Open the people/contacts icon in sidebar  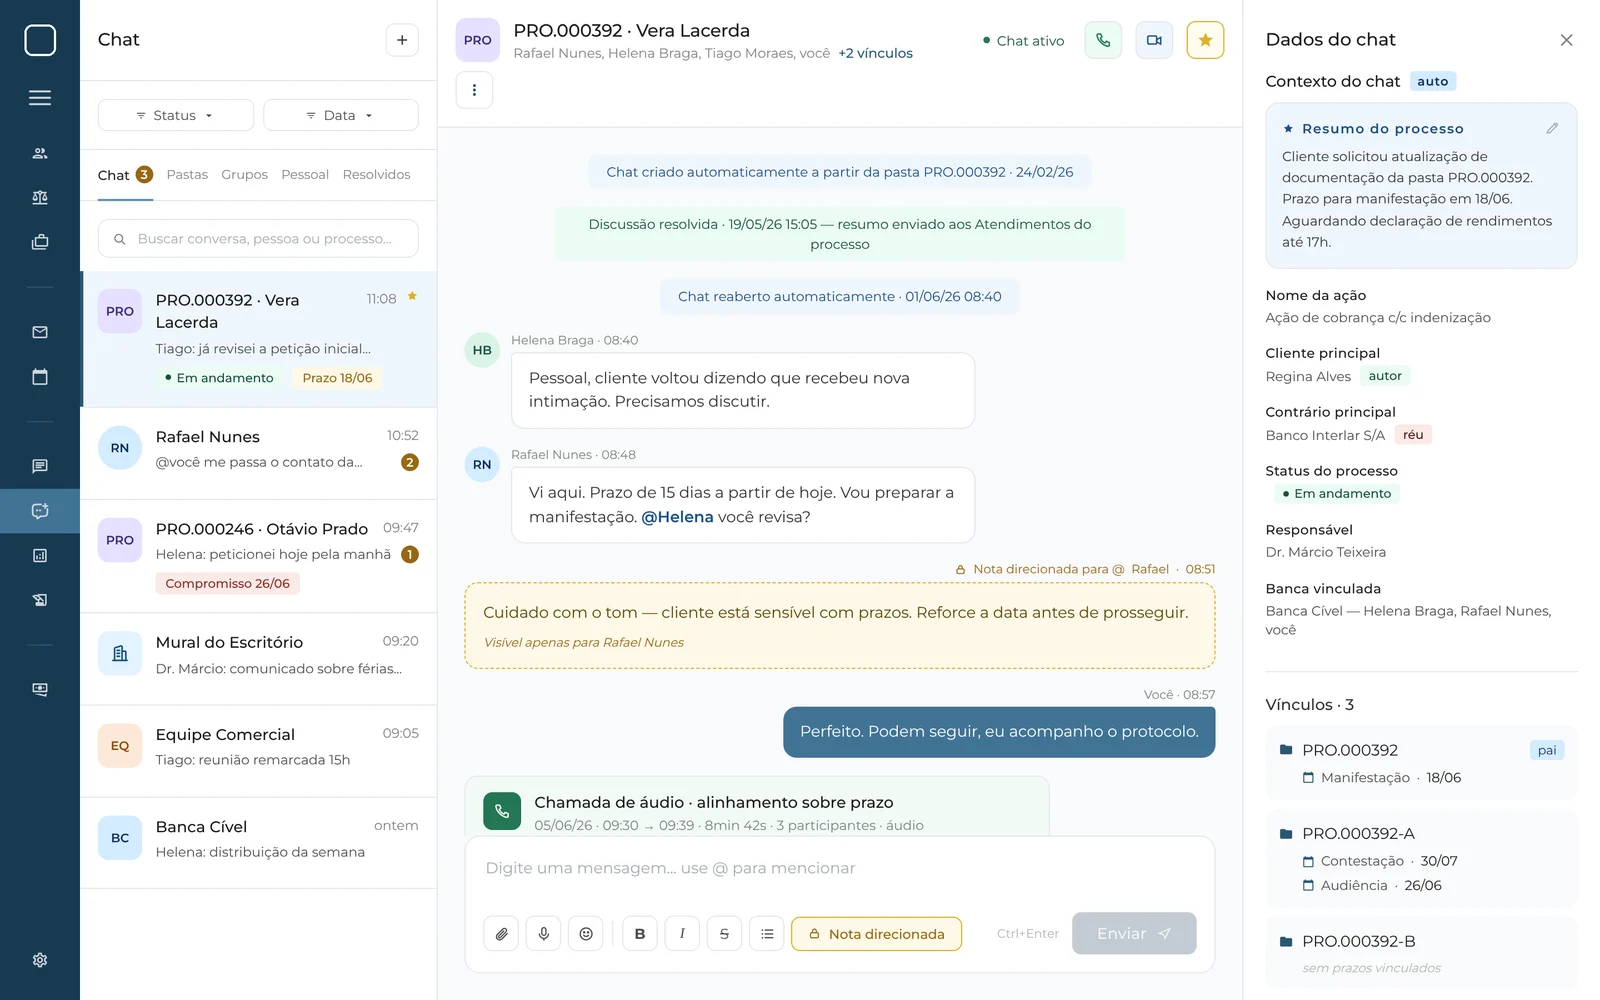click(x=40, y=153)
